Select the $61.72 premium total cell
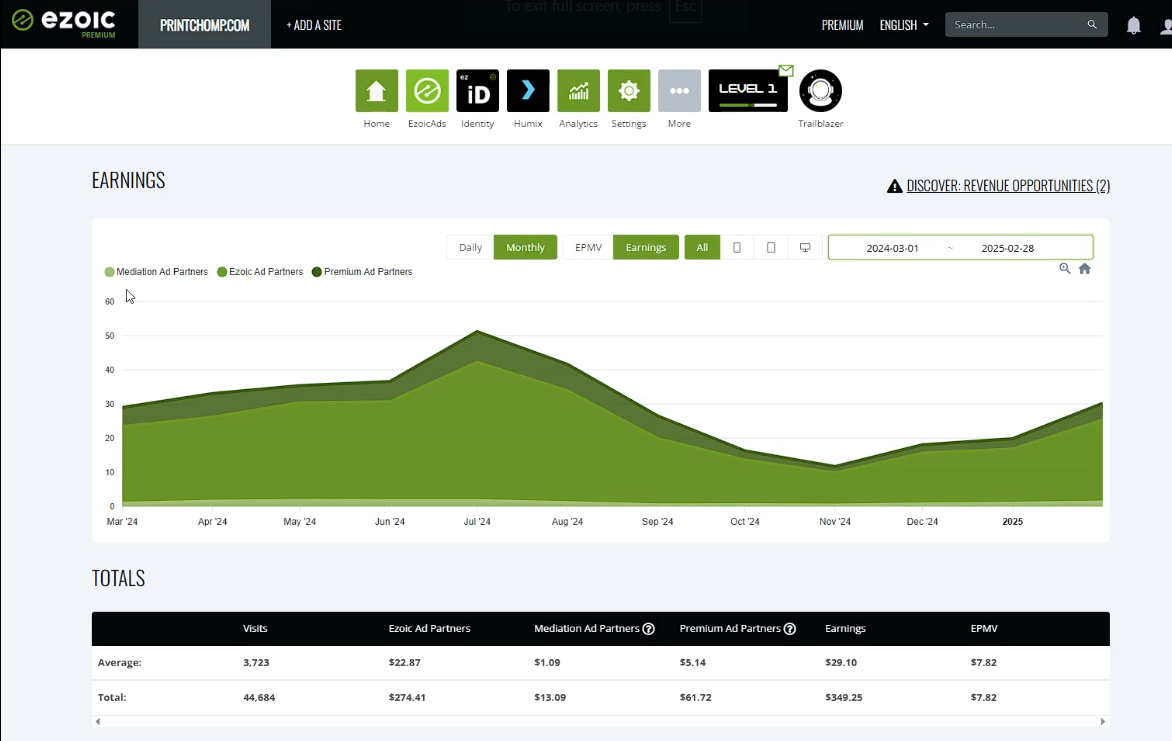Viewport: 1172px width, 741px height. click(696, 698)
